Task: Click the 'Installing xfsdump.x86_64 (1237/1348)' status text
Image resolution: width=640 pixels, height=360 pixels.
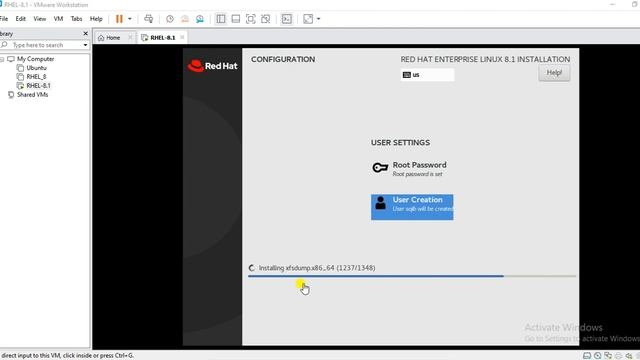Action: pyautogui.click(x=317, y=268)
